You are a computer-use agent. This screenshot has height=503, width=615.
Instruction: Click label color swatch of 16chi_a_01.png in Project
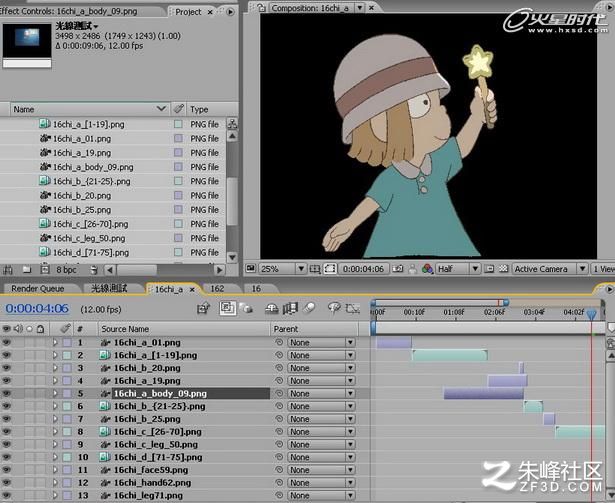178,139
